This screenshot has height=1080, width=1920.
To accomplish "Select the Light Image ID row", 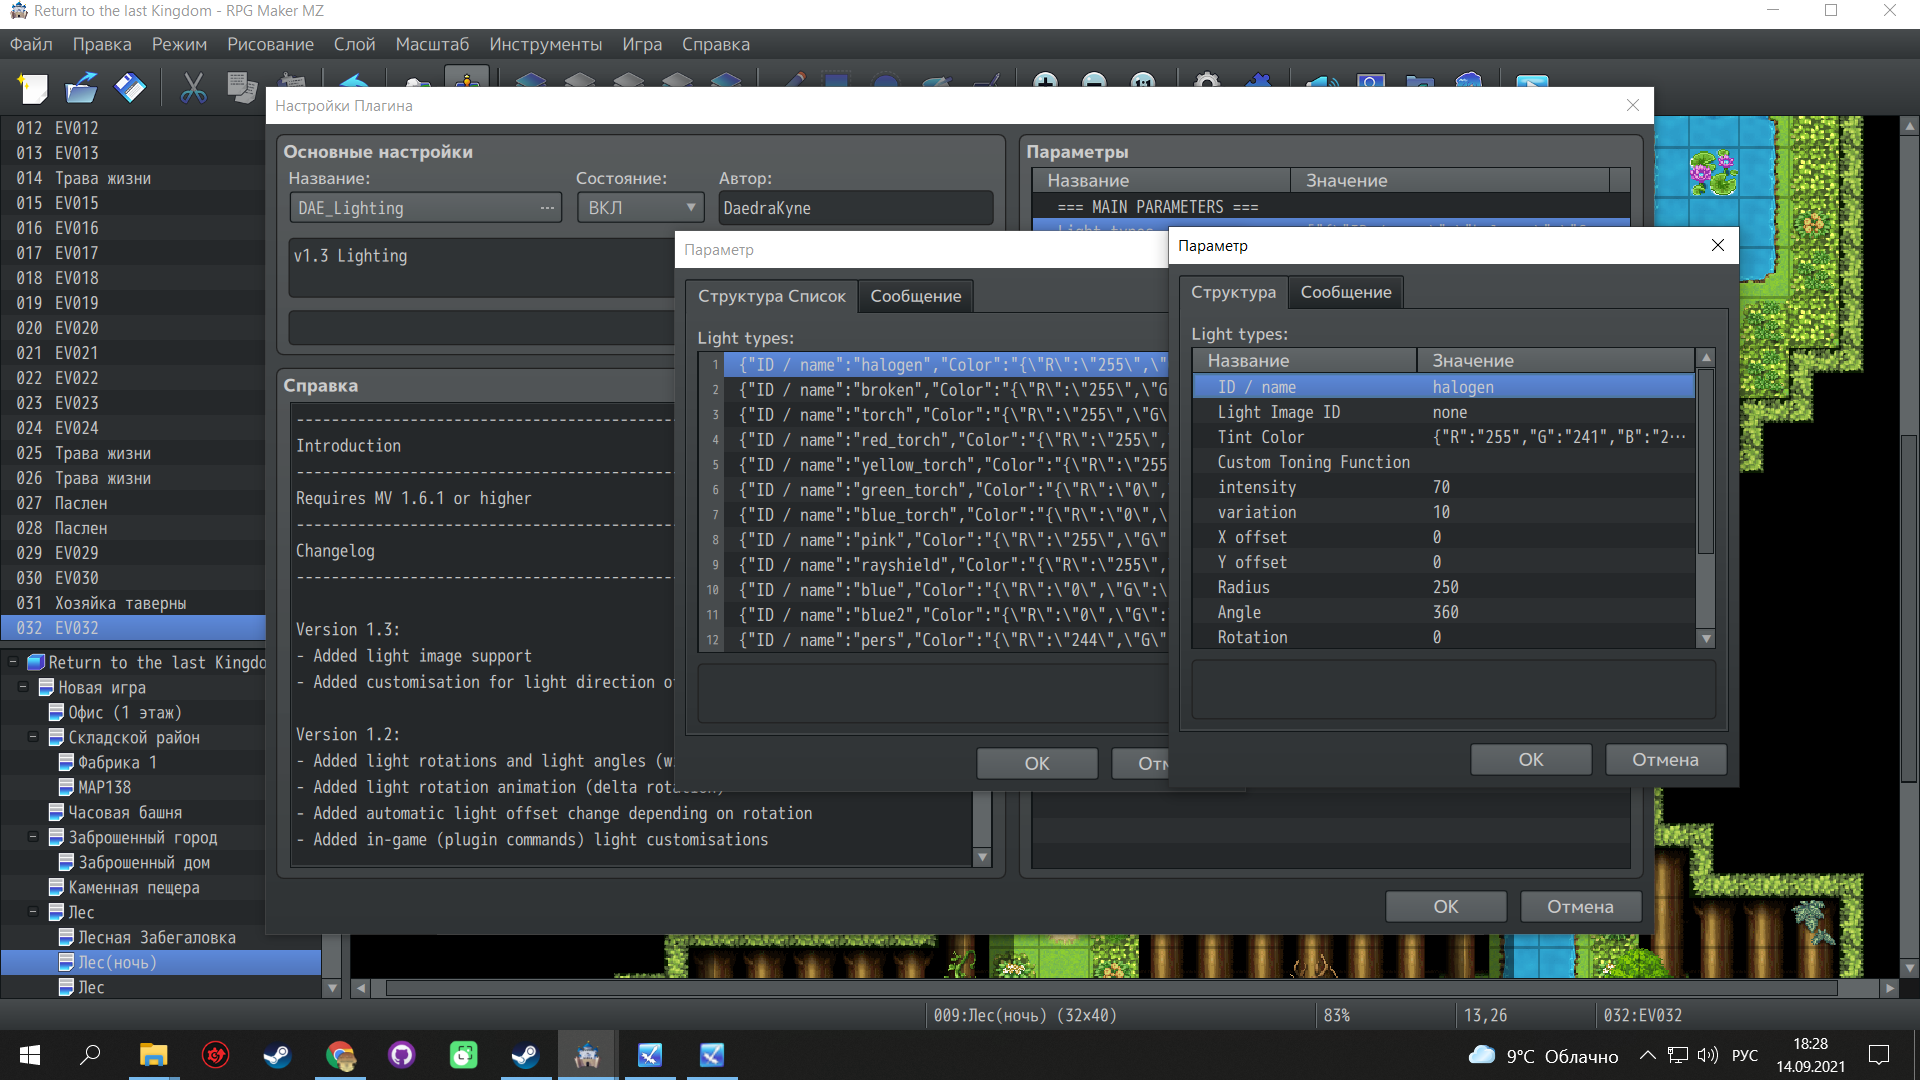I will point(1444,412).
